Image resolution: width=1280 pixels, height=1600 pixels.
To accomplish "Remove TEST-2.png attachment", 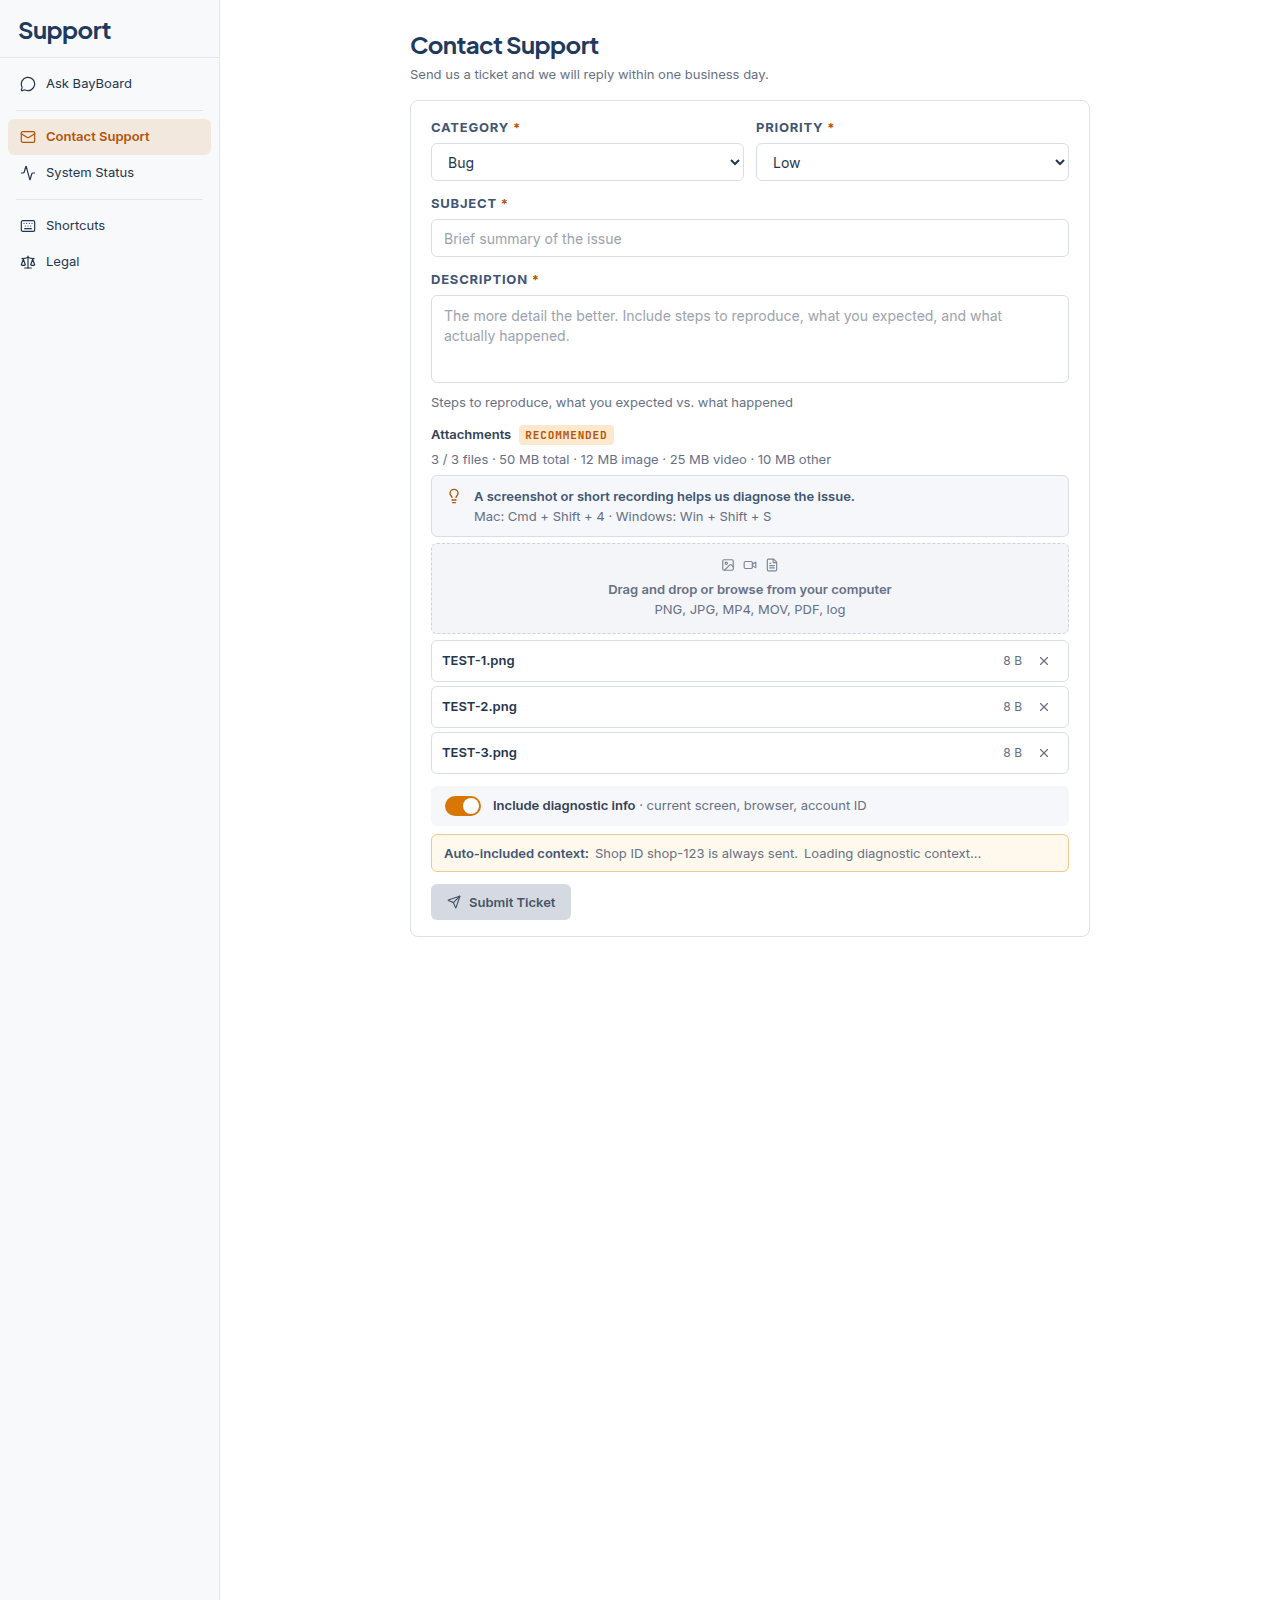I will (1044, 707).
